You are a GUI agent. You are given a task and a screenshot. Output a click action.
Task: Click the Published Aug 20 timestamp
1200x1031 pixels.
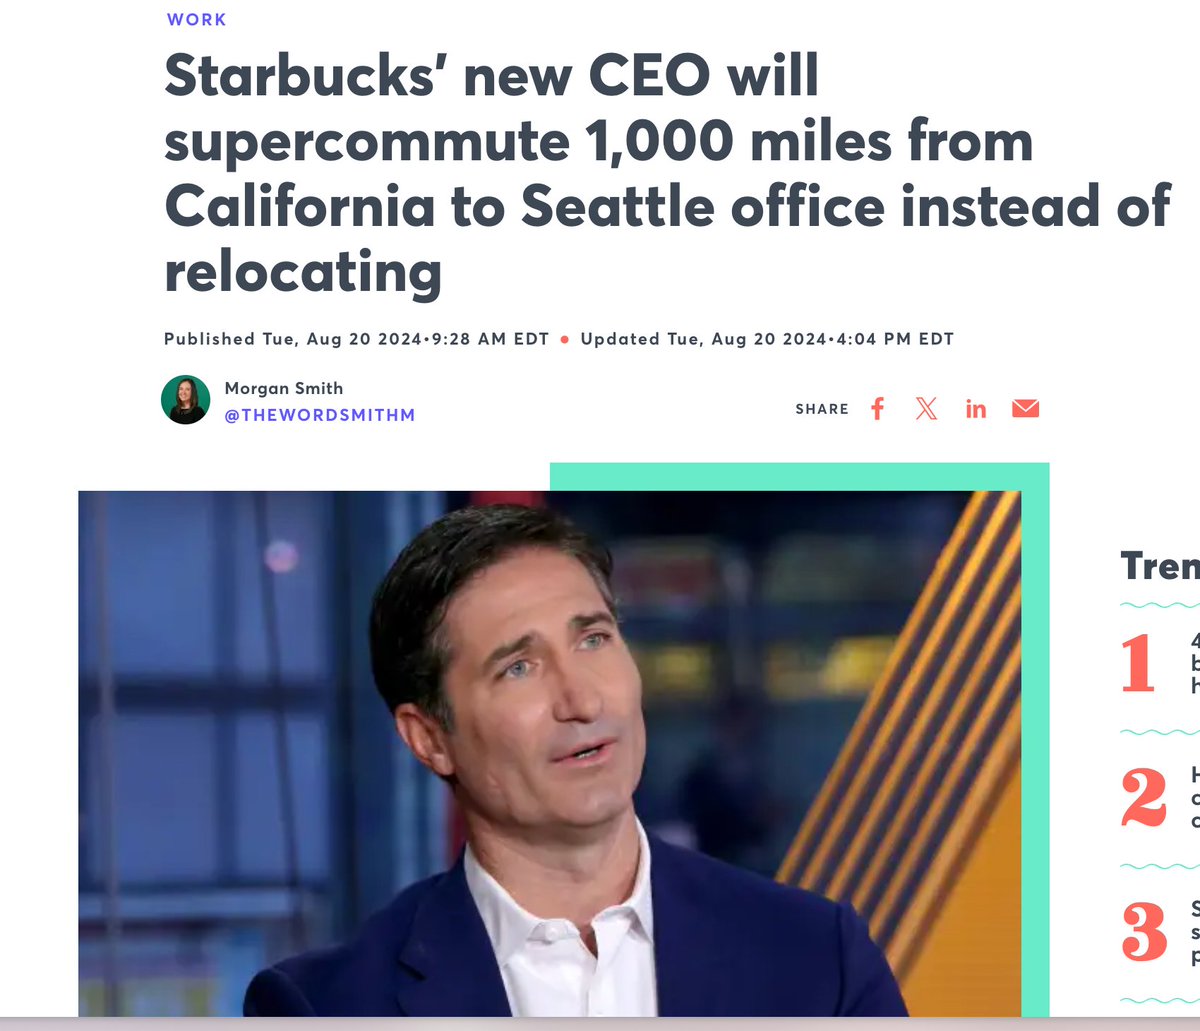[x=357, y=339]
